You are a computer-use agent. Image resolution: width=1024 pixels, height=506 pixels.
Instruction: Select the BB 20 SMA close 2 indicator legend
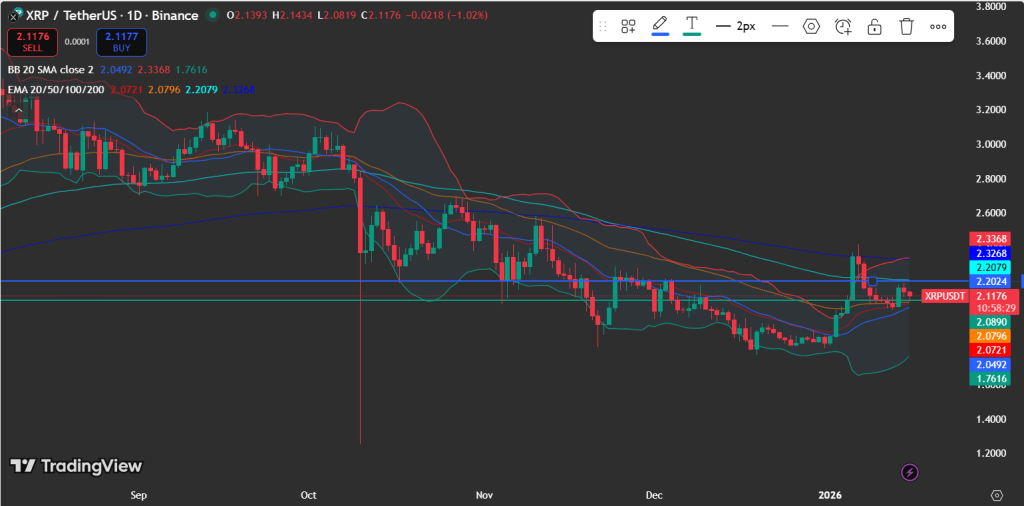click(x=51, y=70)
